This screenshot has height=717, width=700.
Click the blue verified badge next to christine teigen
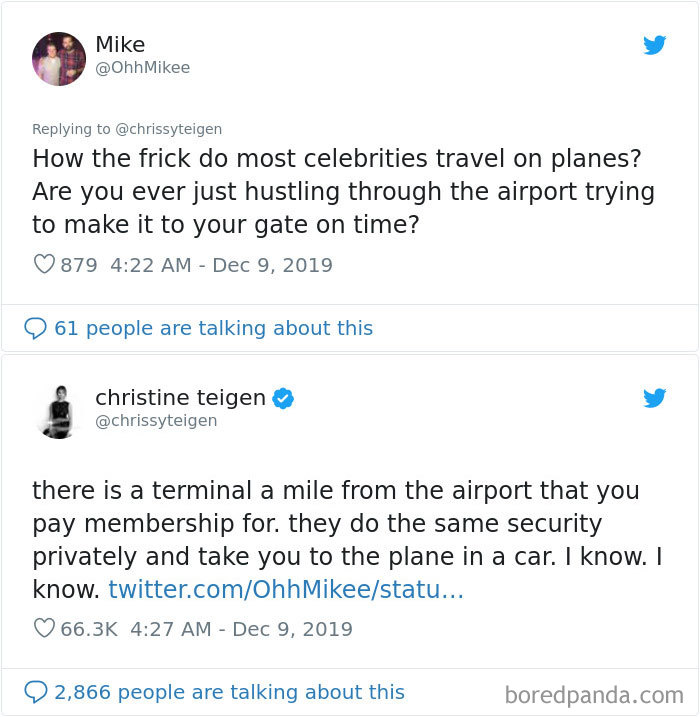click(x=283, y=398)
